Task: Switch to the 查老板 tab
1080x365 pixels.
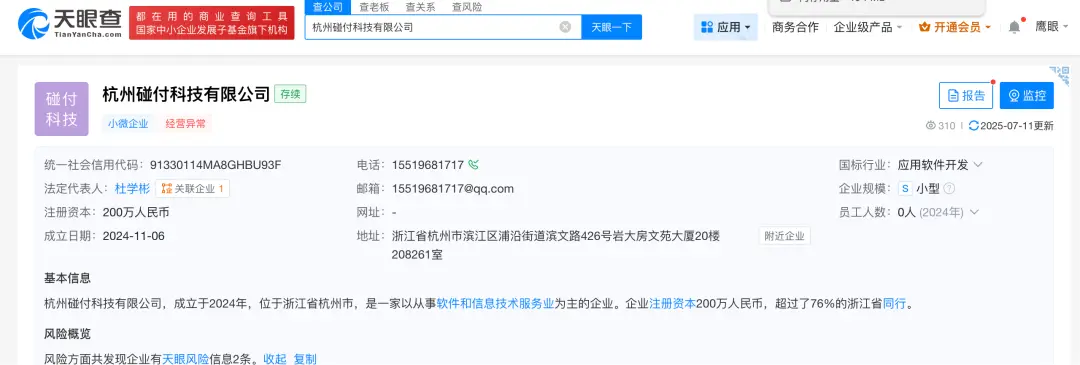Action: 373,7
